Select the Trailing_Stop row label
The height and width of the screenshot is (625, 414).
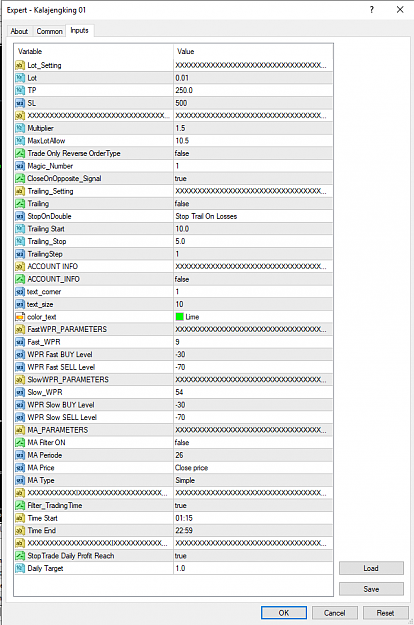[47, 241]
